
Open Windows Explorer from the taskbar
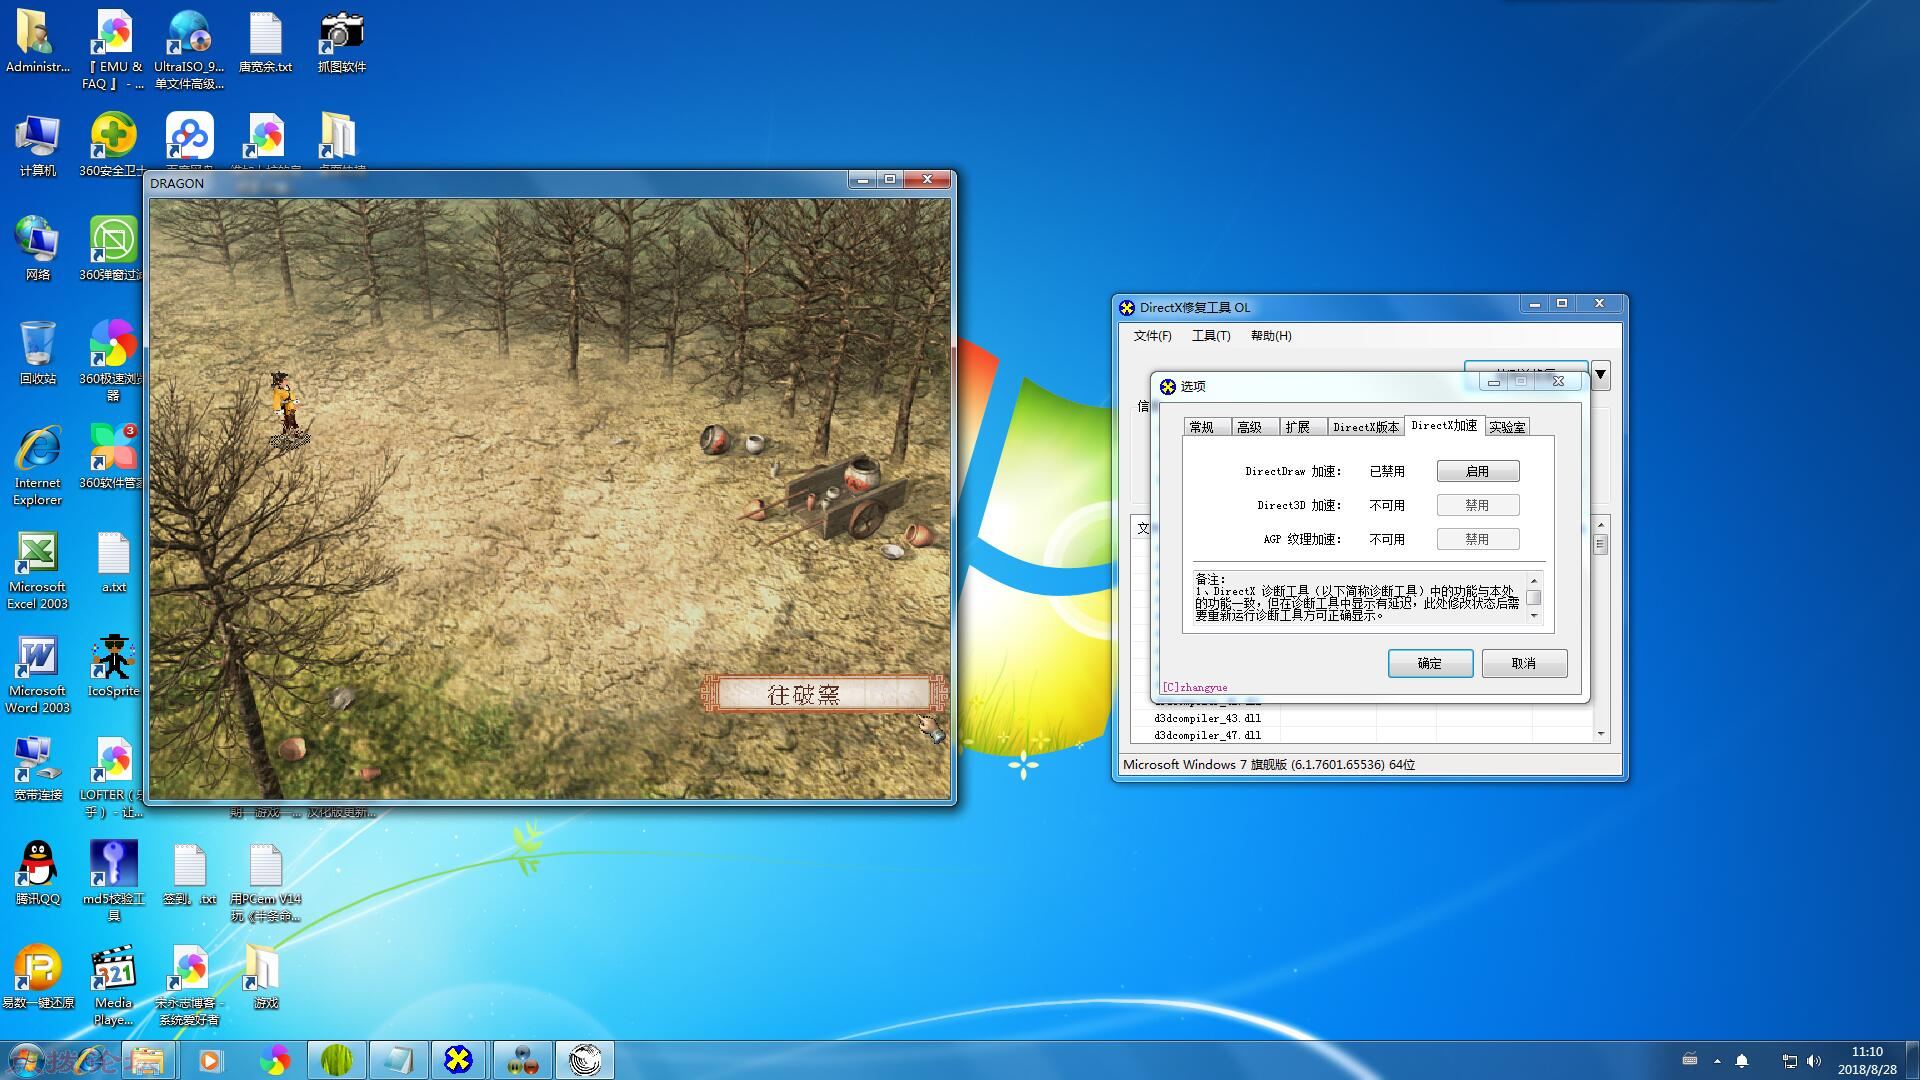pyautogui.click(x=147, y=1060)
